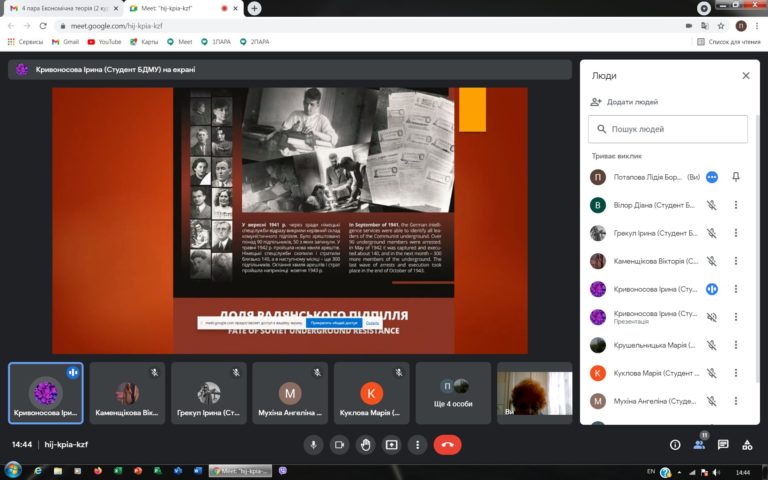The width and height of the screenshot is (768, 480).
Task: Raise hand in call controls
Action: (x=365, y=445)
